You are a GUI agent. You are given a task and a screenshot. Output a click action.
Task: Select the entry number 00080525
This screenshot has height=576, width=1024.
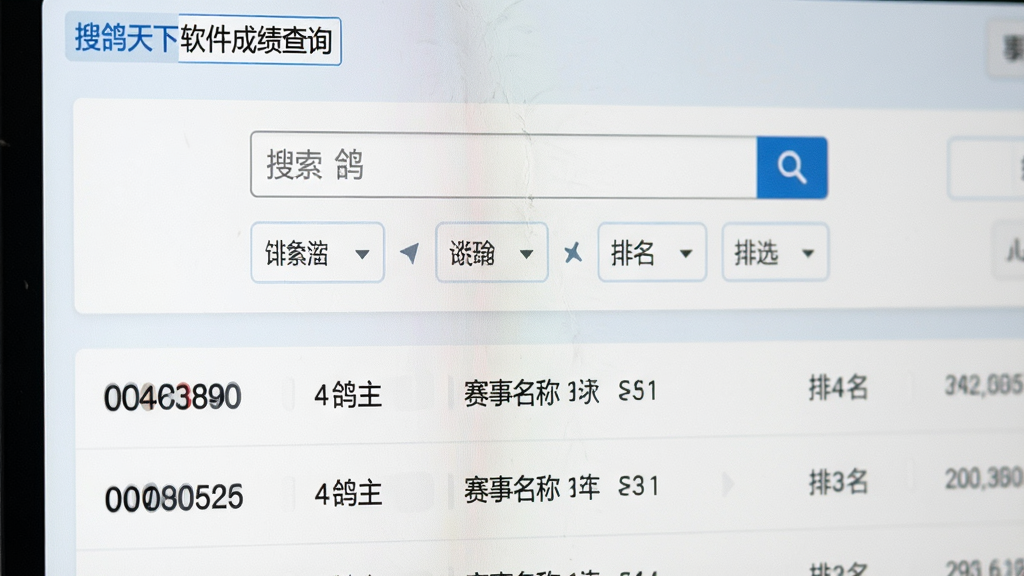[x=174, y=498]
